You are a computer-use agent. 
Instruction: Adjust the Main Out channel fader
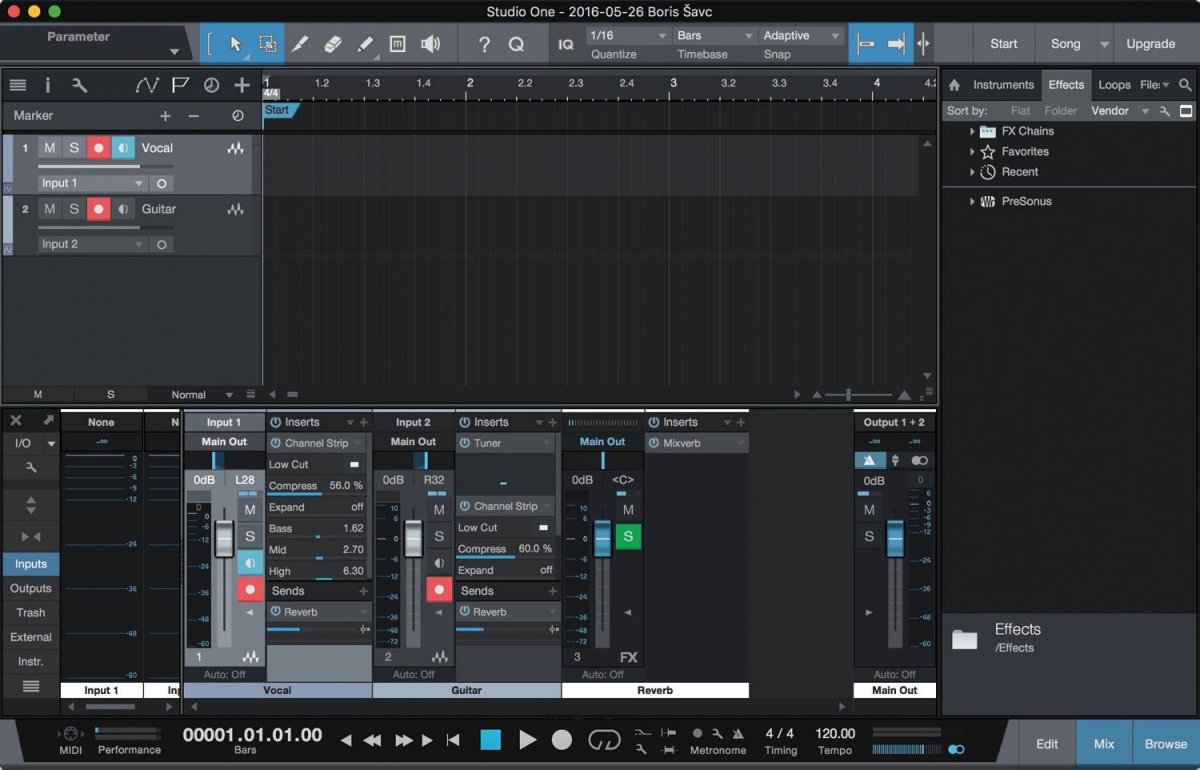click(895, 538)
